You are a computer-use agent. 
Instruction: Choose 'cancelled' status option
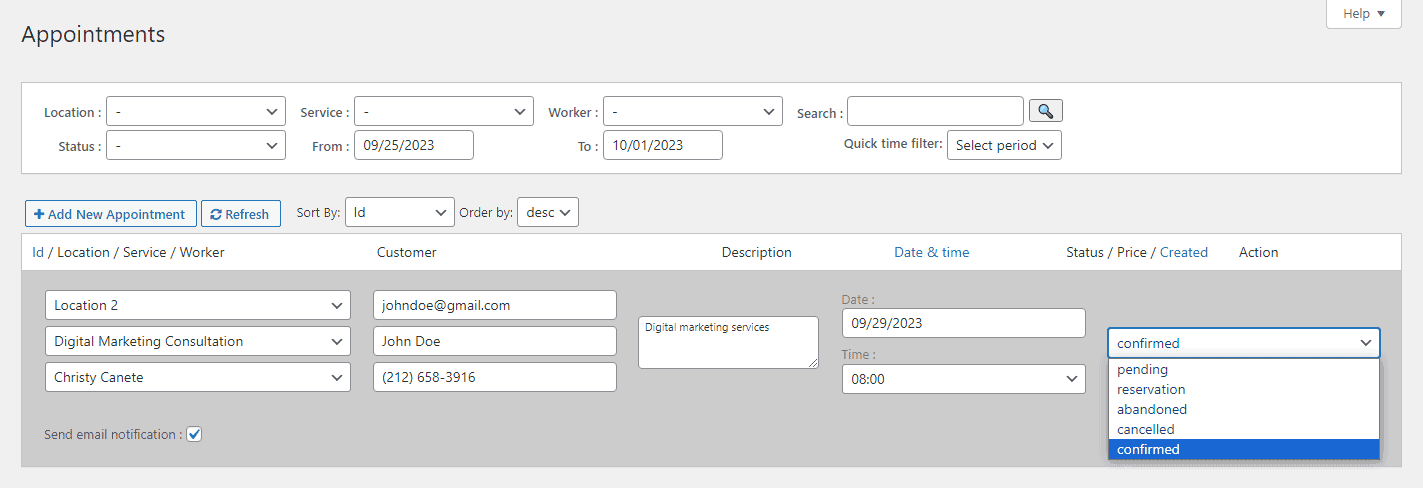[1146, 430]
